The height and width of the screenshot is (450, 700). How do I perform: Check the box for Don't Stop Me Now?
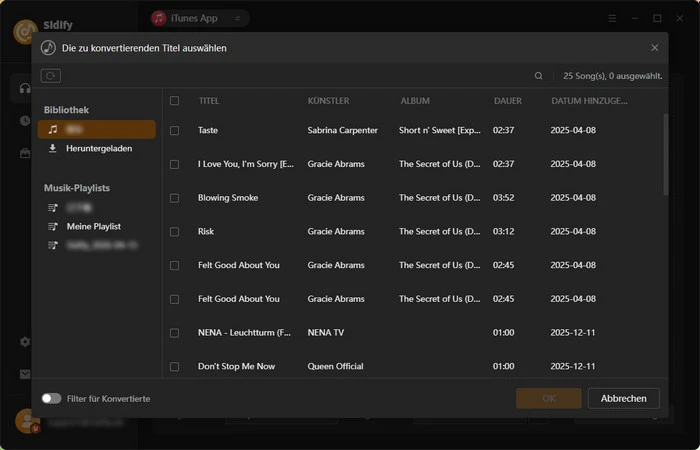tap(175, 367)
